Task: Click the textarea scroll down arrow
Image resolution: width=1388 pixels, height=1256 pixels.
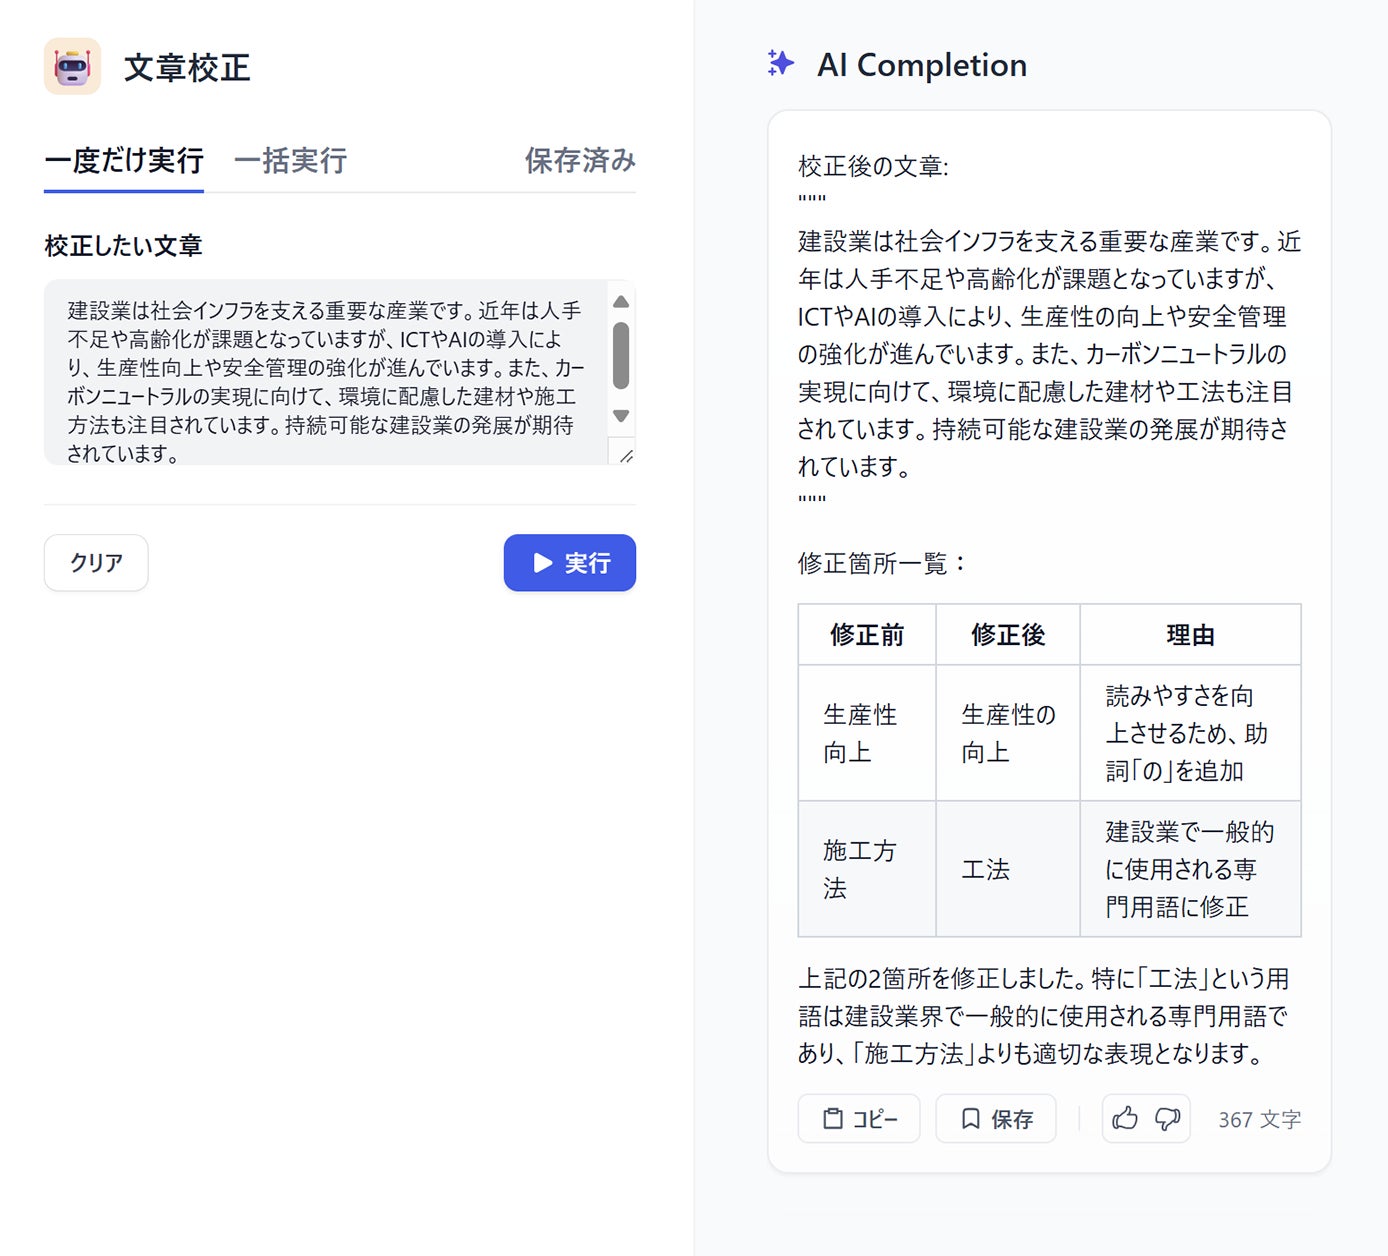Action: click(x=621, y=416)
